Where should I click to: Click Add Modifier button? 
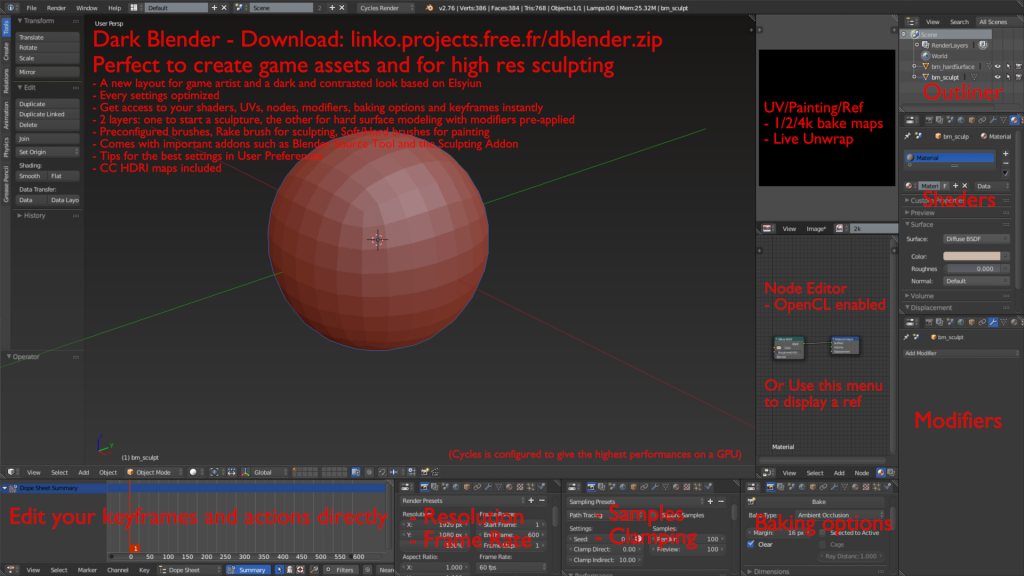(960, 353)
